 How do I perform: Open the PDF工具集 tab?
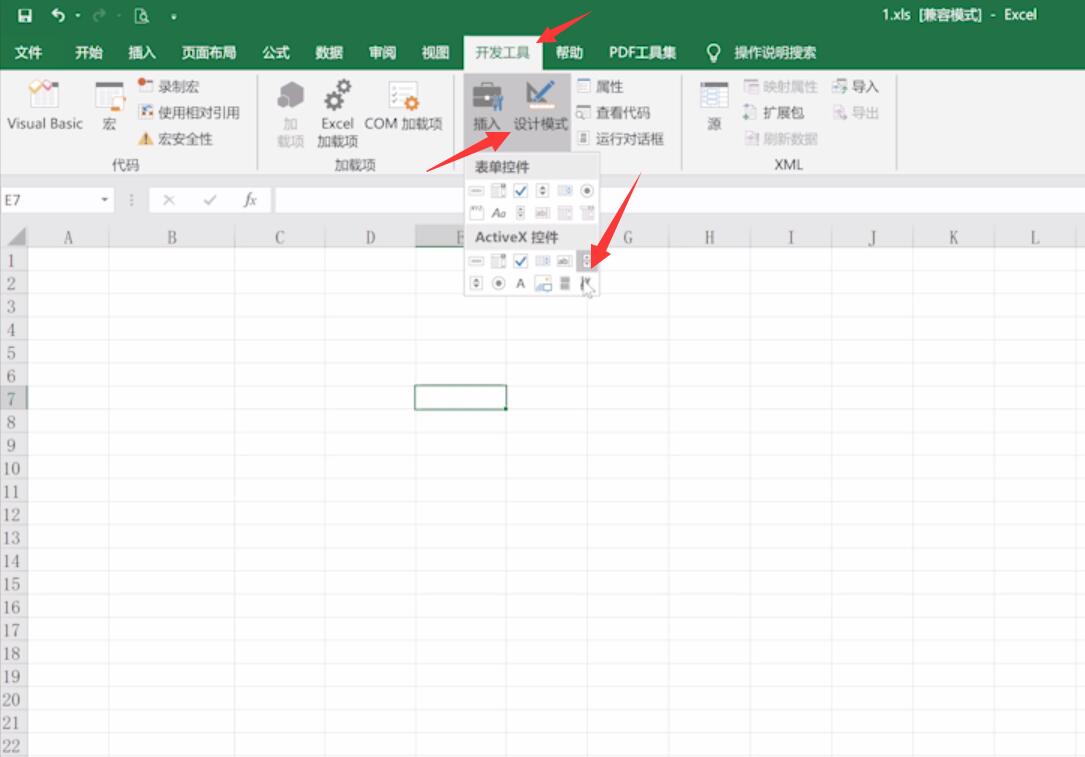642,53
